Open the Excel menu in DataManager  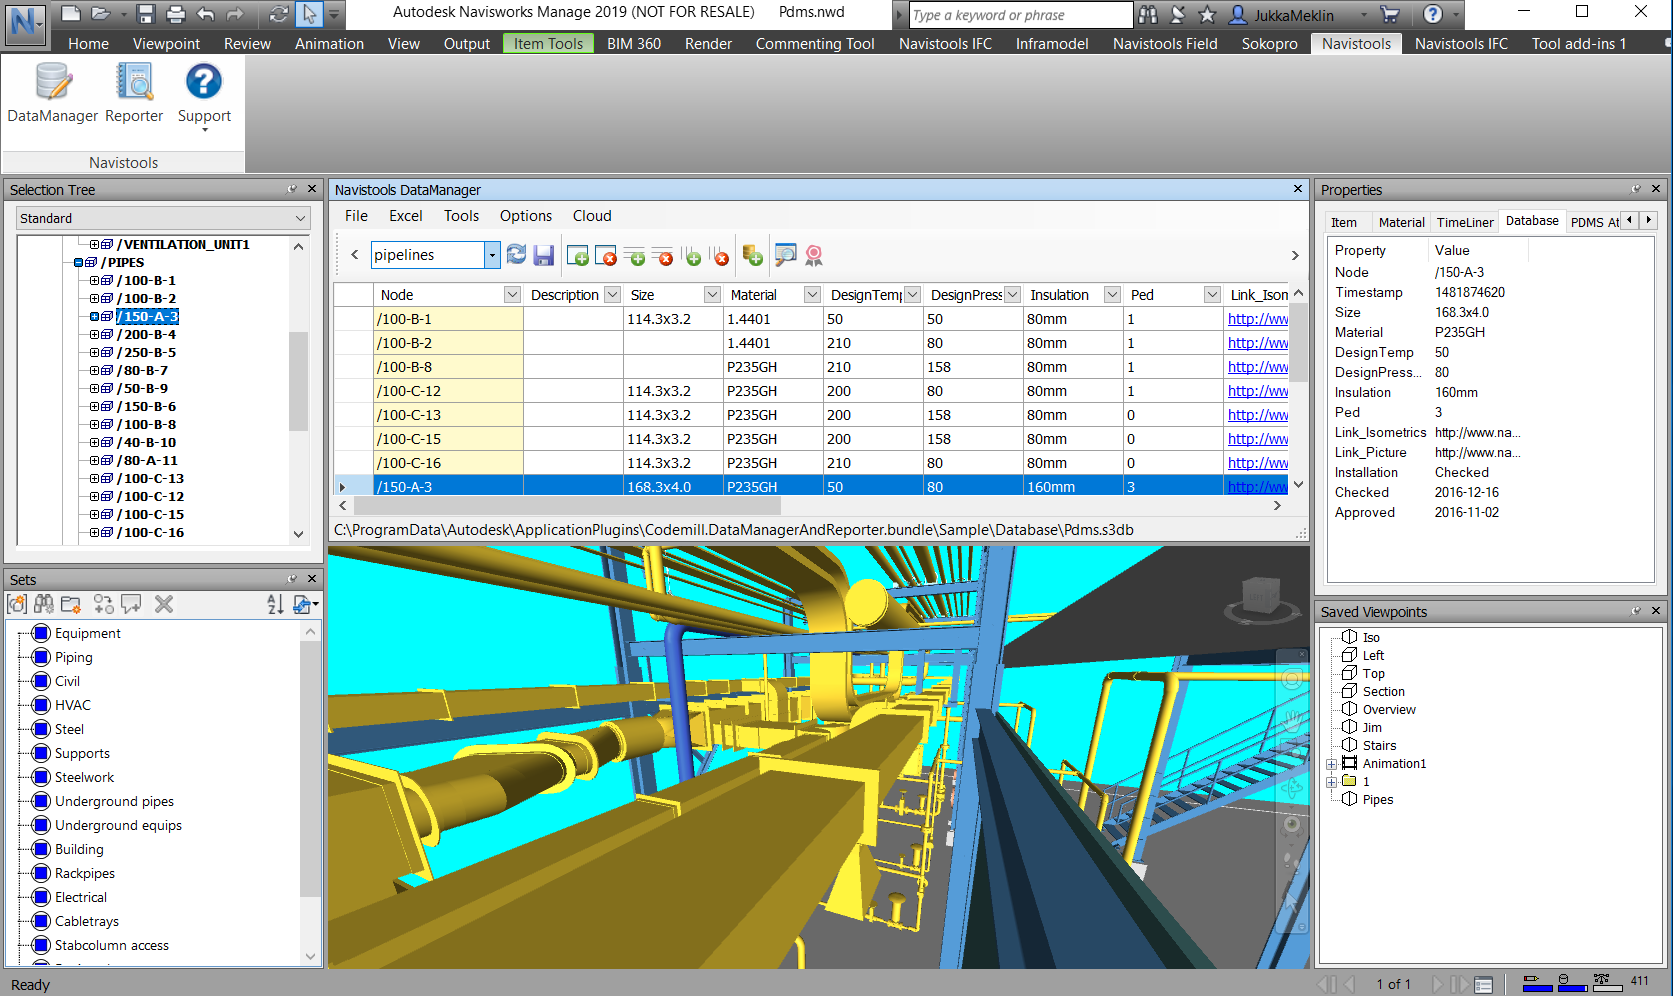pyautogui.click(x=405, y=216)
